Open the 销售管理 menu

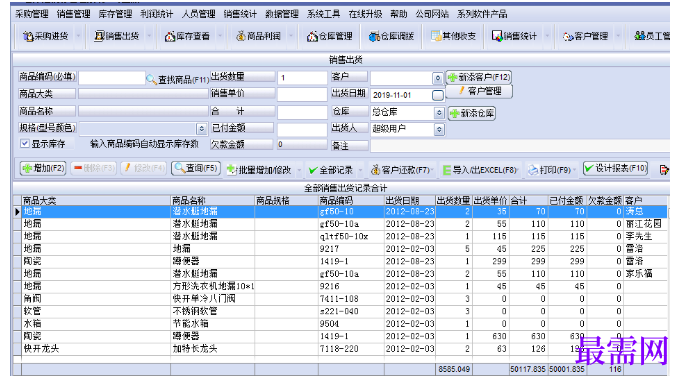coord(73,14)
